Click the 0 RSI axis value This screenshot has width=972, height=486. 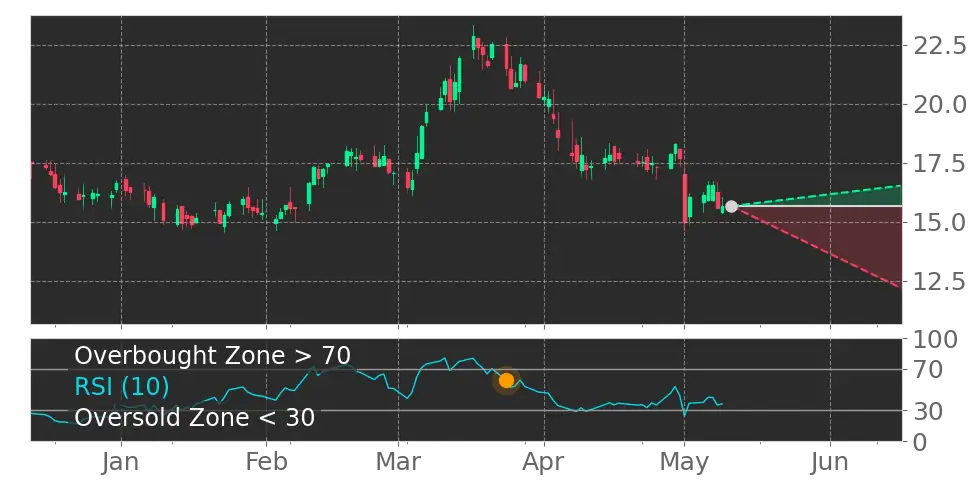(921, 442)
